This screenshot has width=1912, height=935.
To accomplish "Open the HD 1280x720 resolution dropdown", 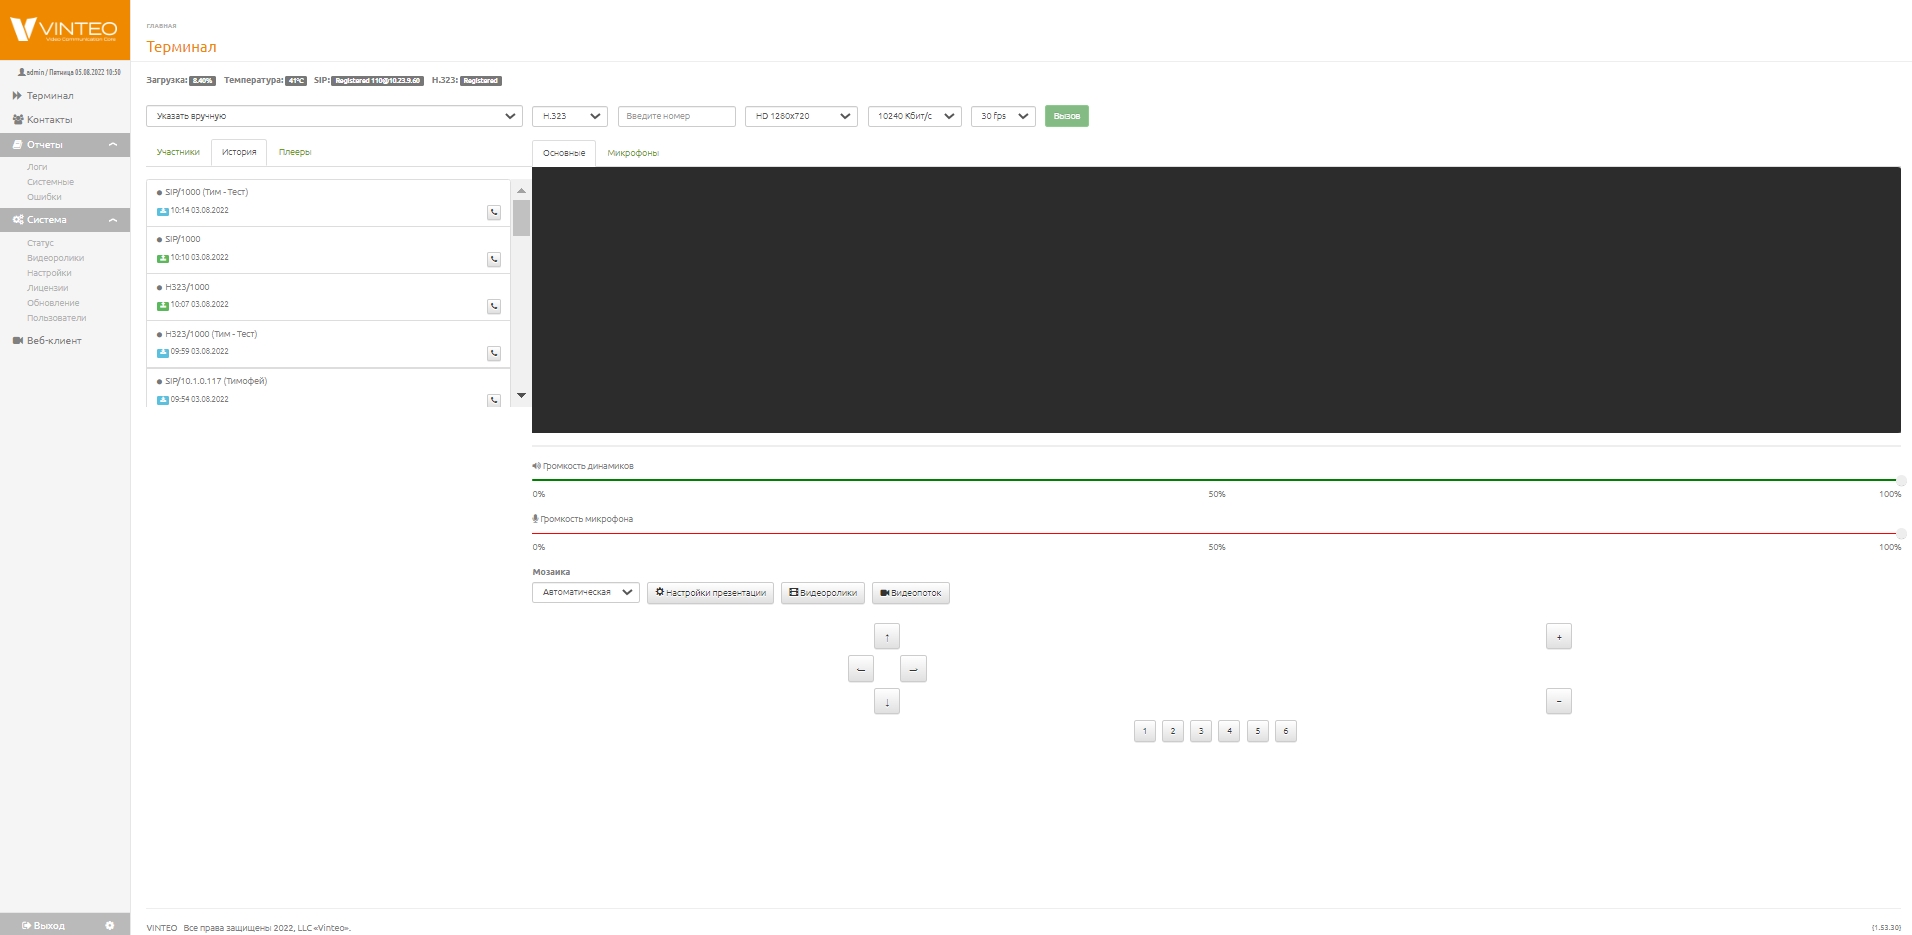I will (x=801, y=116).
